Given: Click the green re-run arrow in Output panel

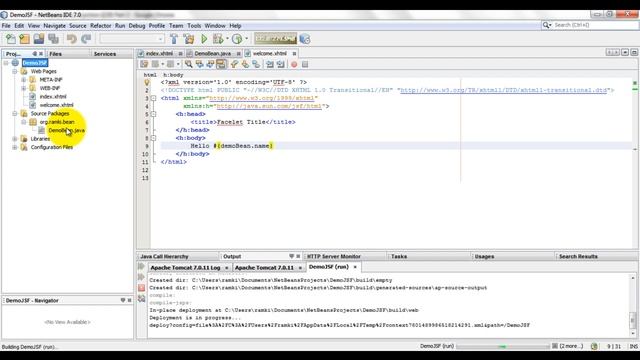Looking at the screenshot, I should coord(142,267).
